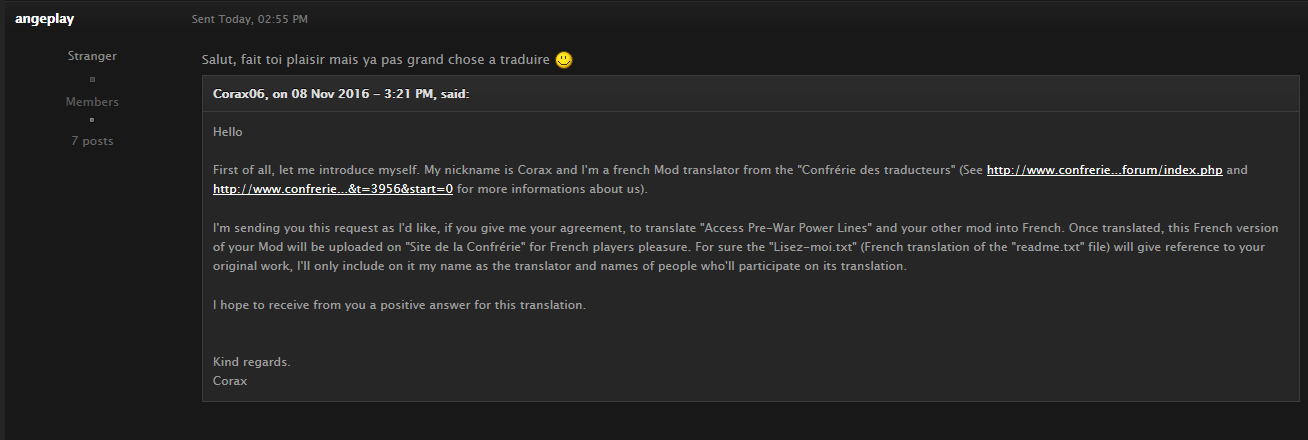The height and width of the screenshot is (440, 1308).
Task: Open angeplay's user profile name
Action: [45, 19]
